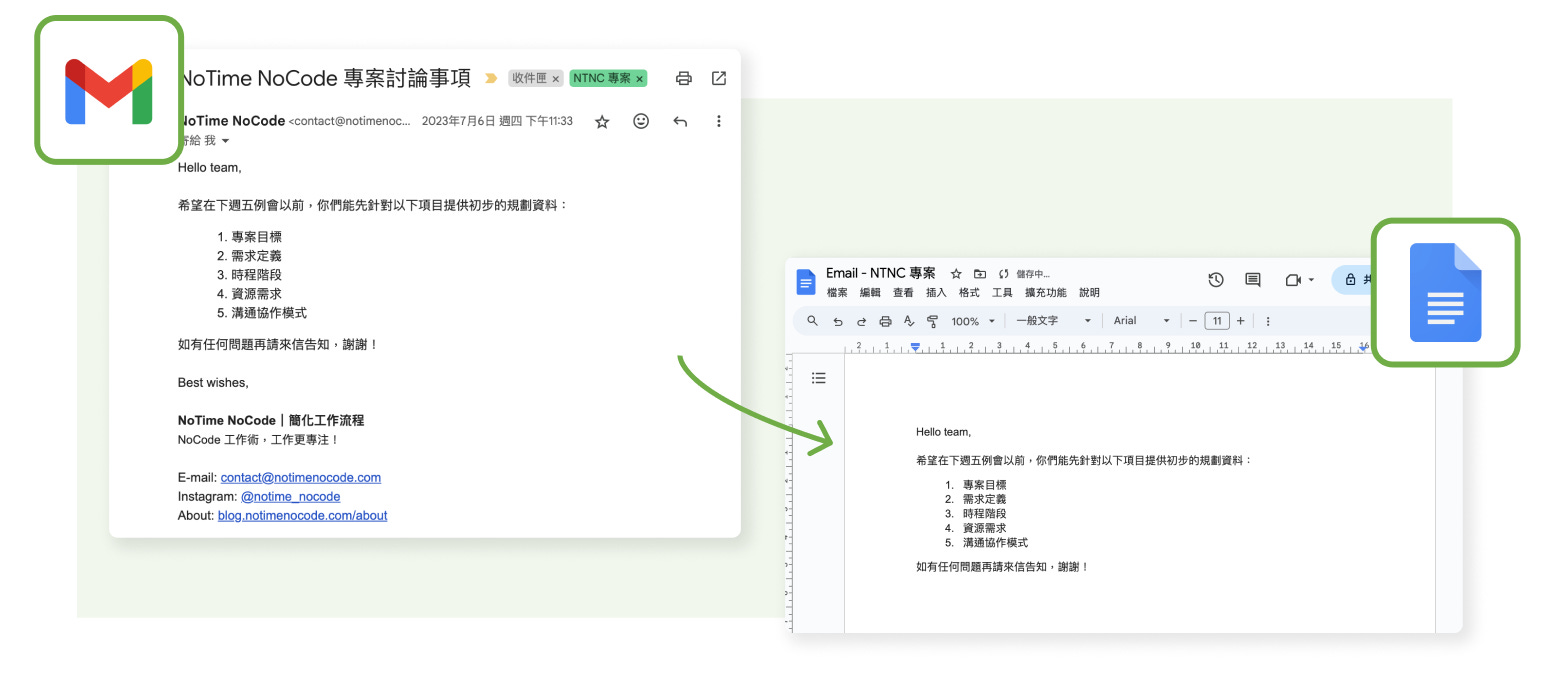The image size is (1560, 676).
Task: Check document saving status icon
Action: click(1003, 274)
